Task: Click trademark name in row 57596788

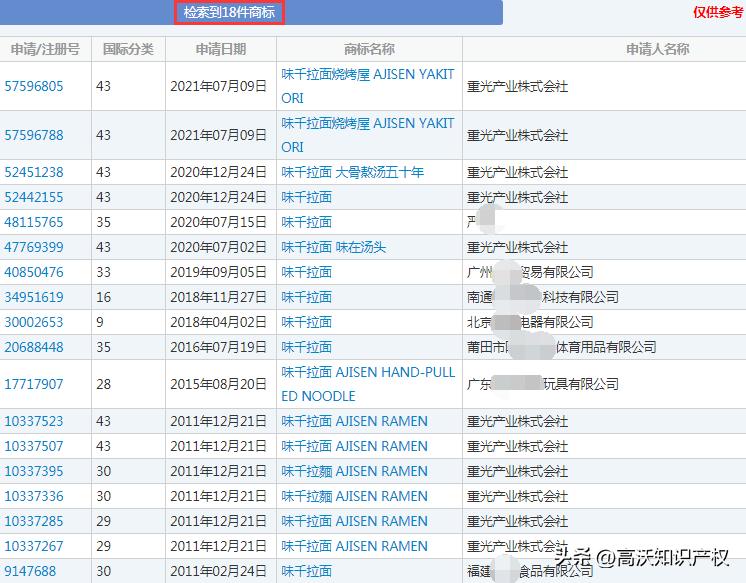Action: [368, 135]
